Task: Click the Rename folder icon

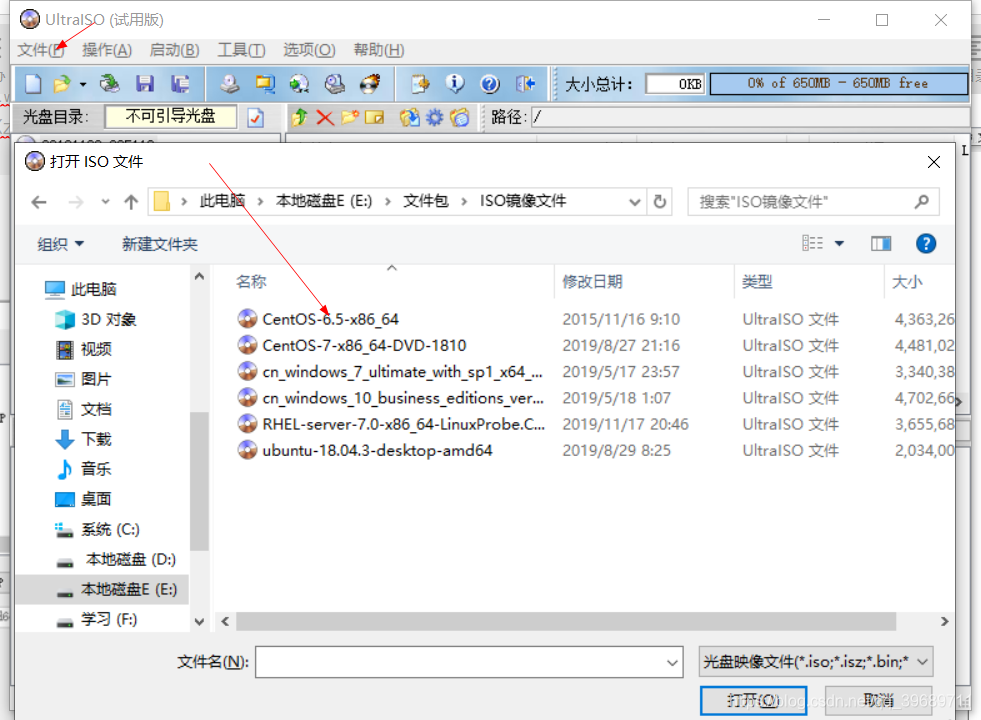Action: (x=375, y=117)
